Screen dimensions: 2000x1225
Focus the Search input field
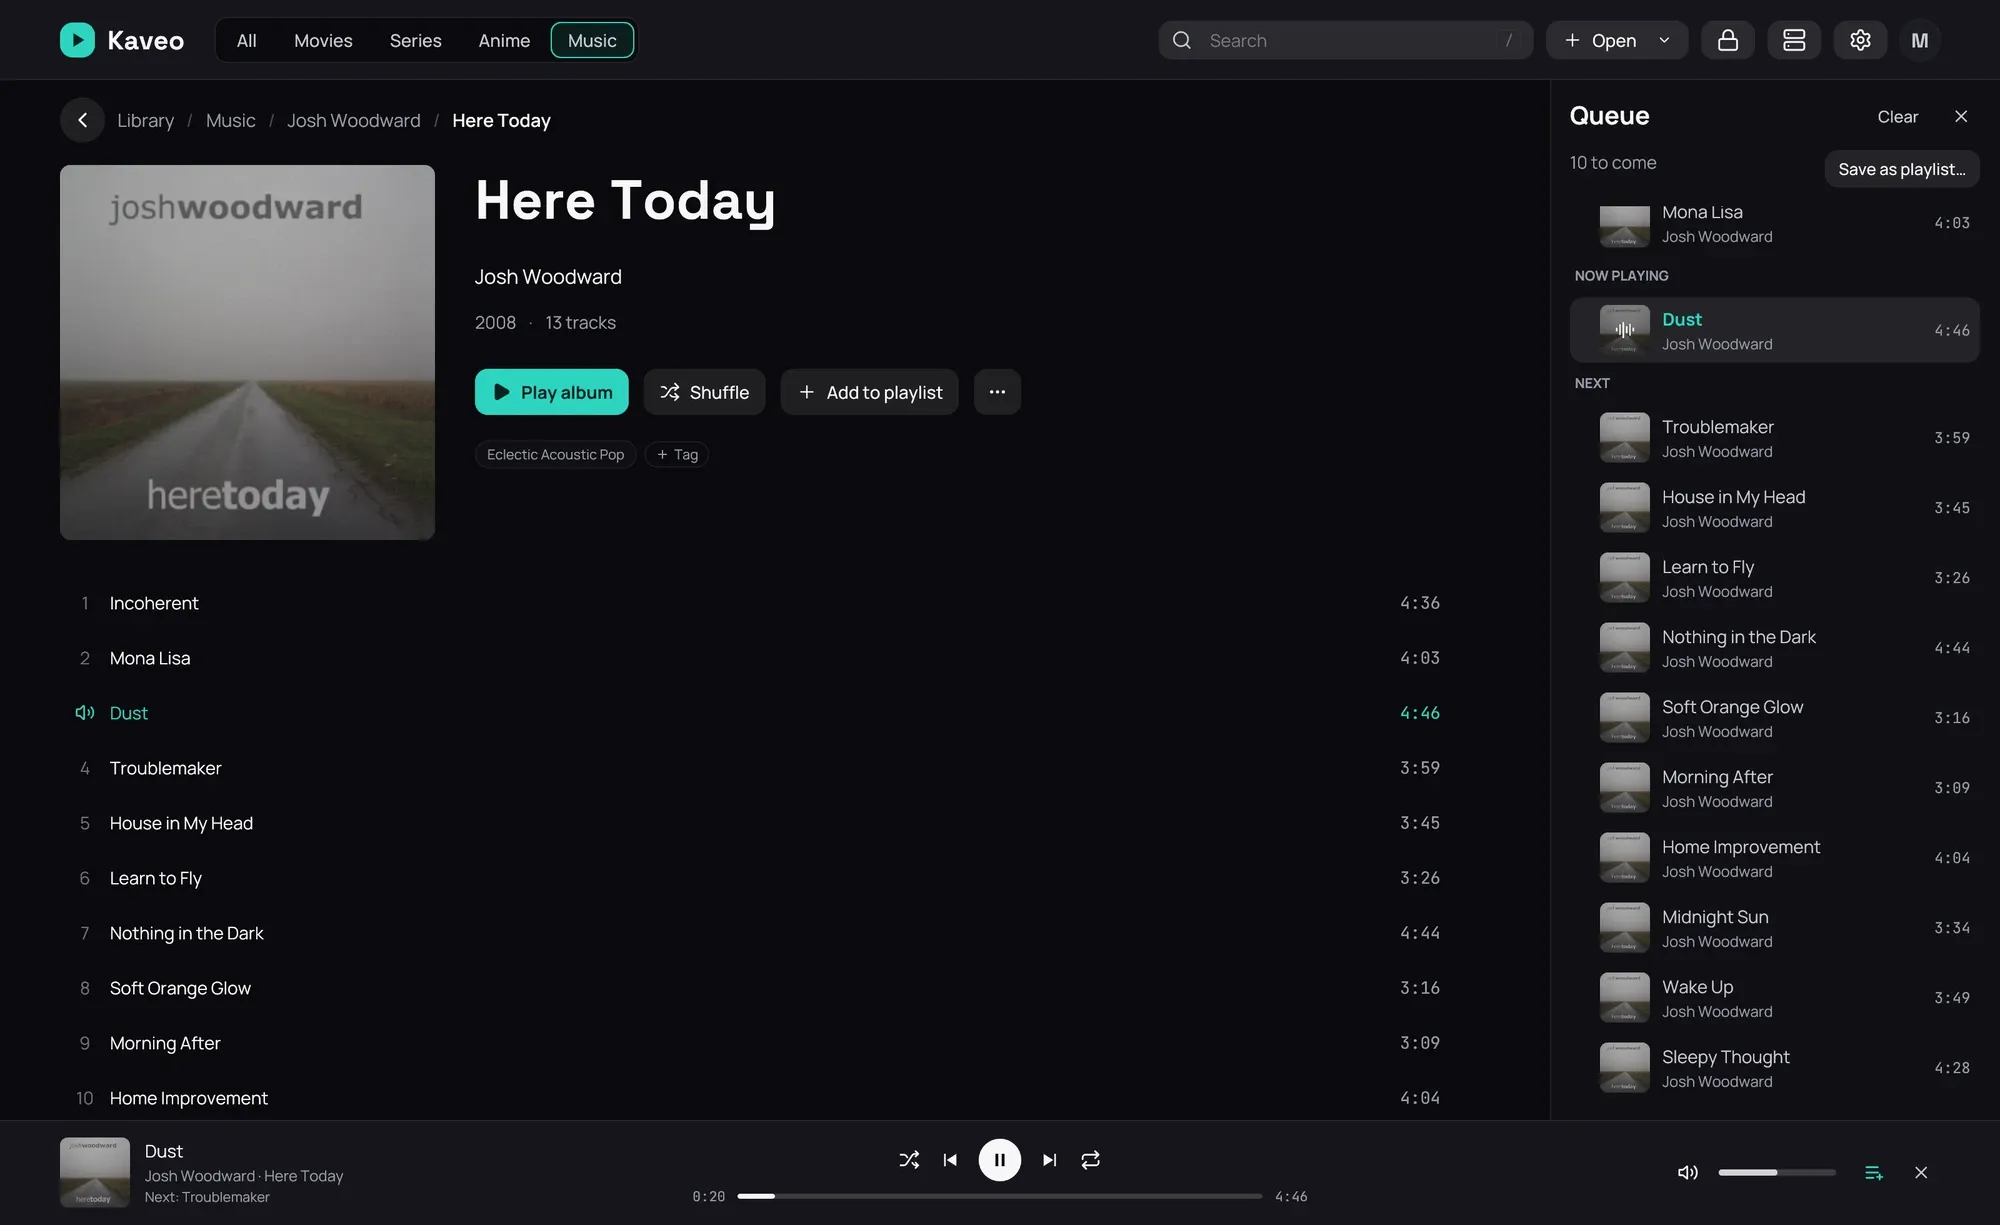[x=1345, y=40]
